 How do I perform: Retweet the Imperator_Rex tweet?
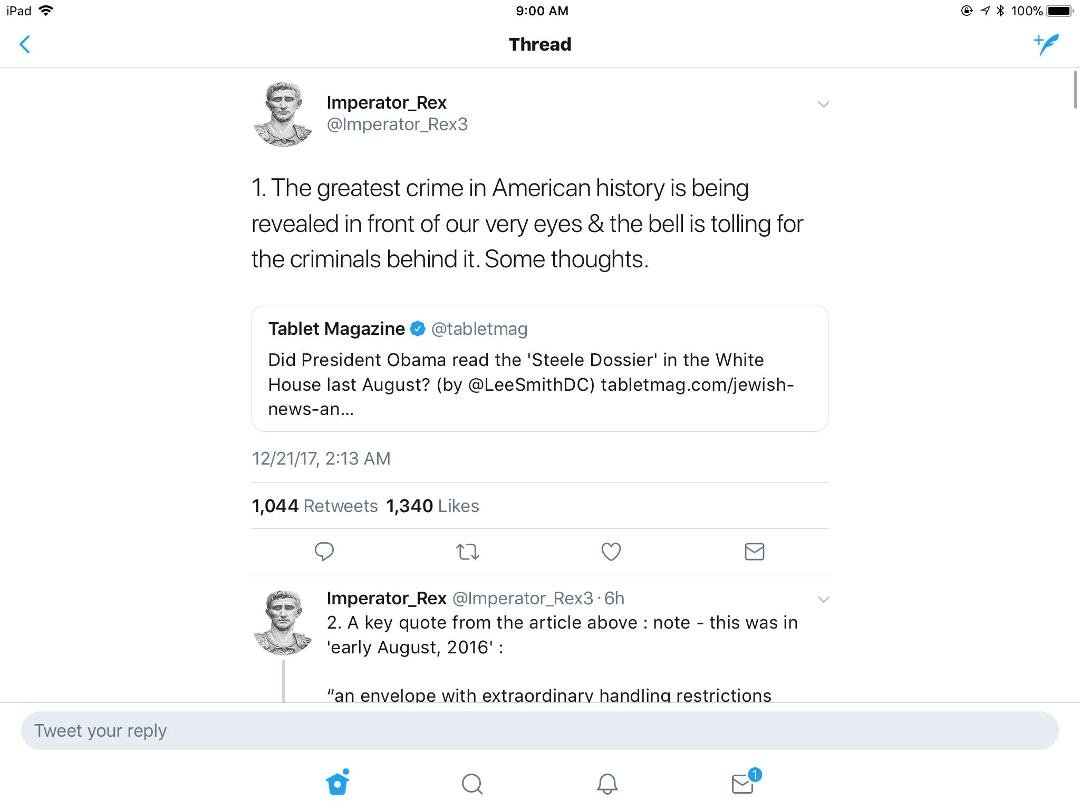pyautogui.click(x=468, y=552)
